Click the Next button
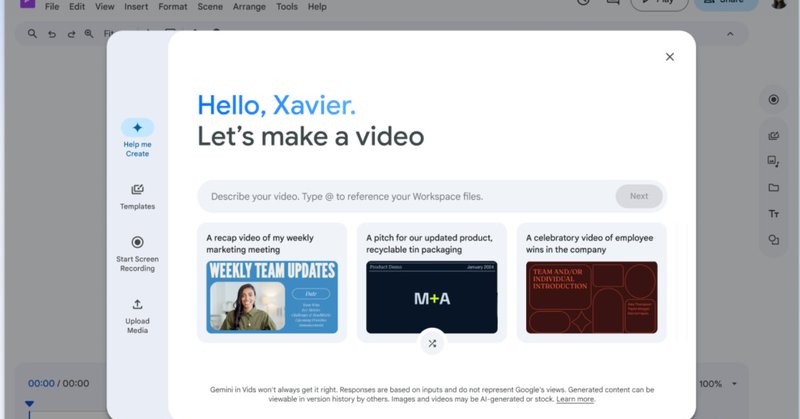 [639, 196]
